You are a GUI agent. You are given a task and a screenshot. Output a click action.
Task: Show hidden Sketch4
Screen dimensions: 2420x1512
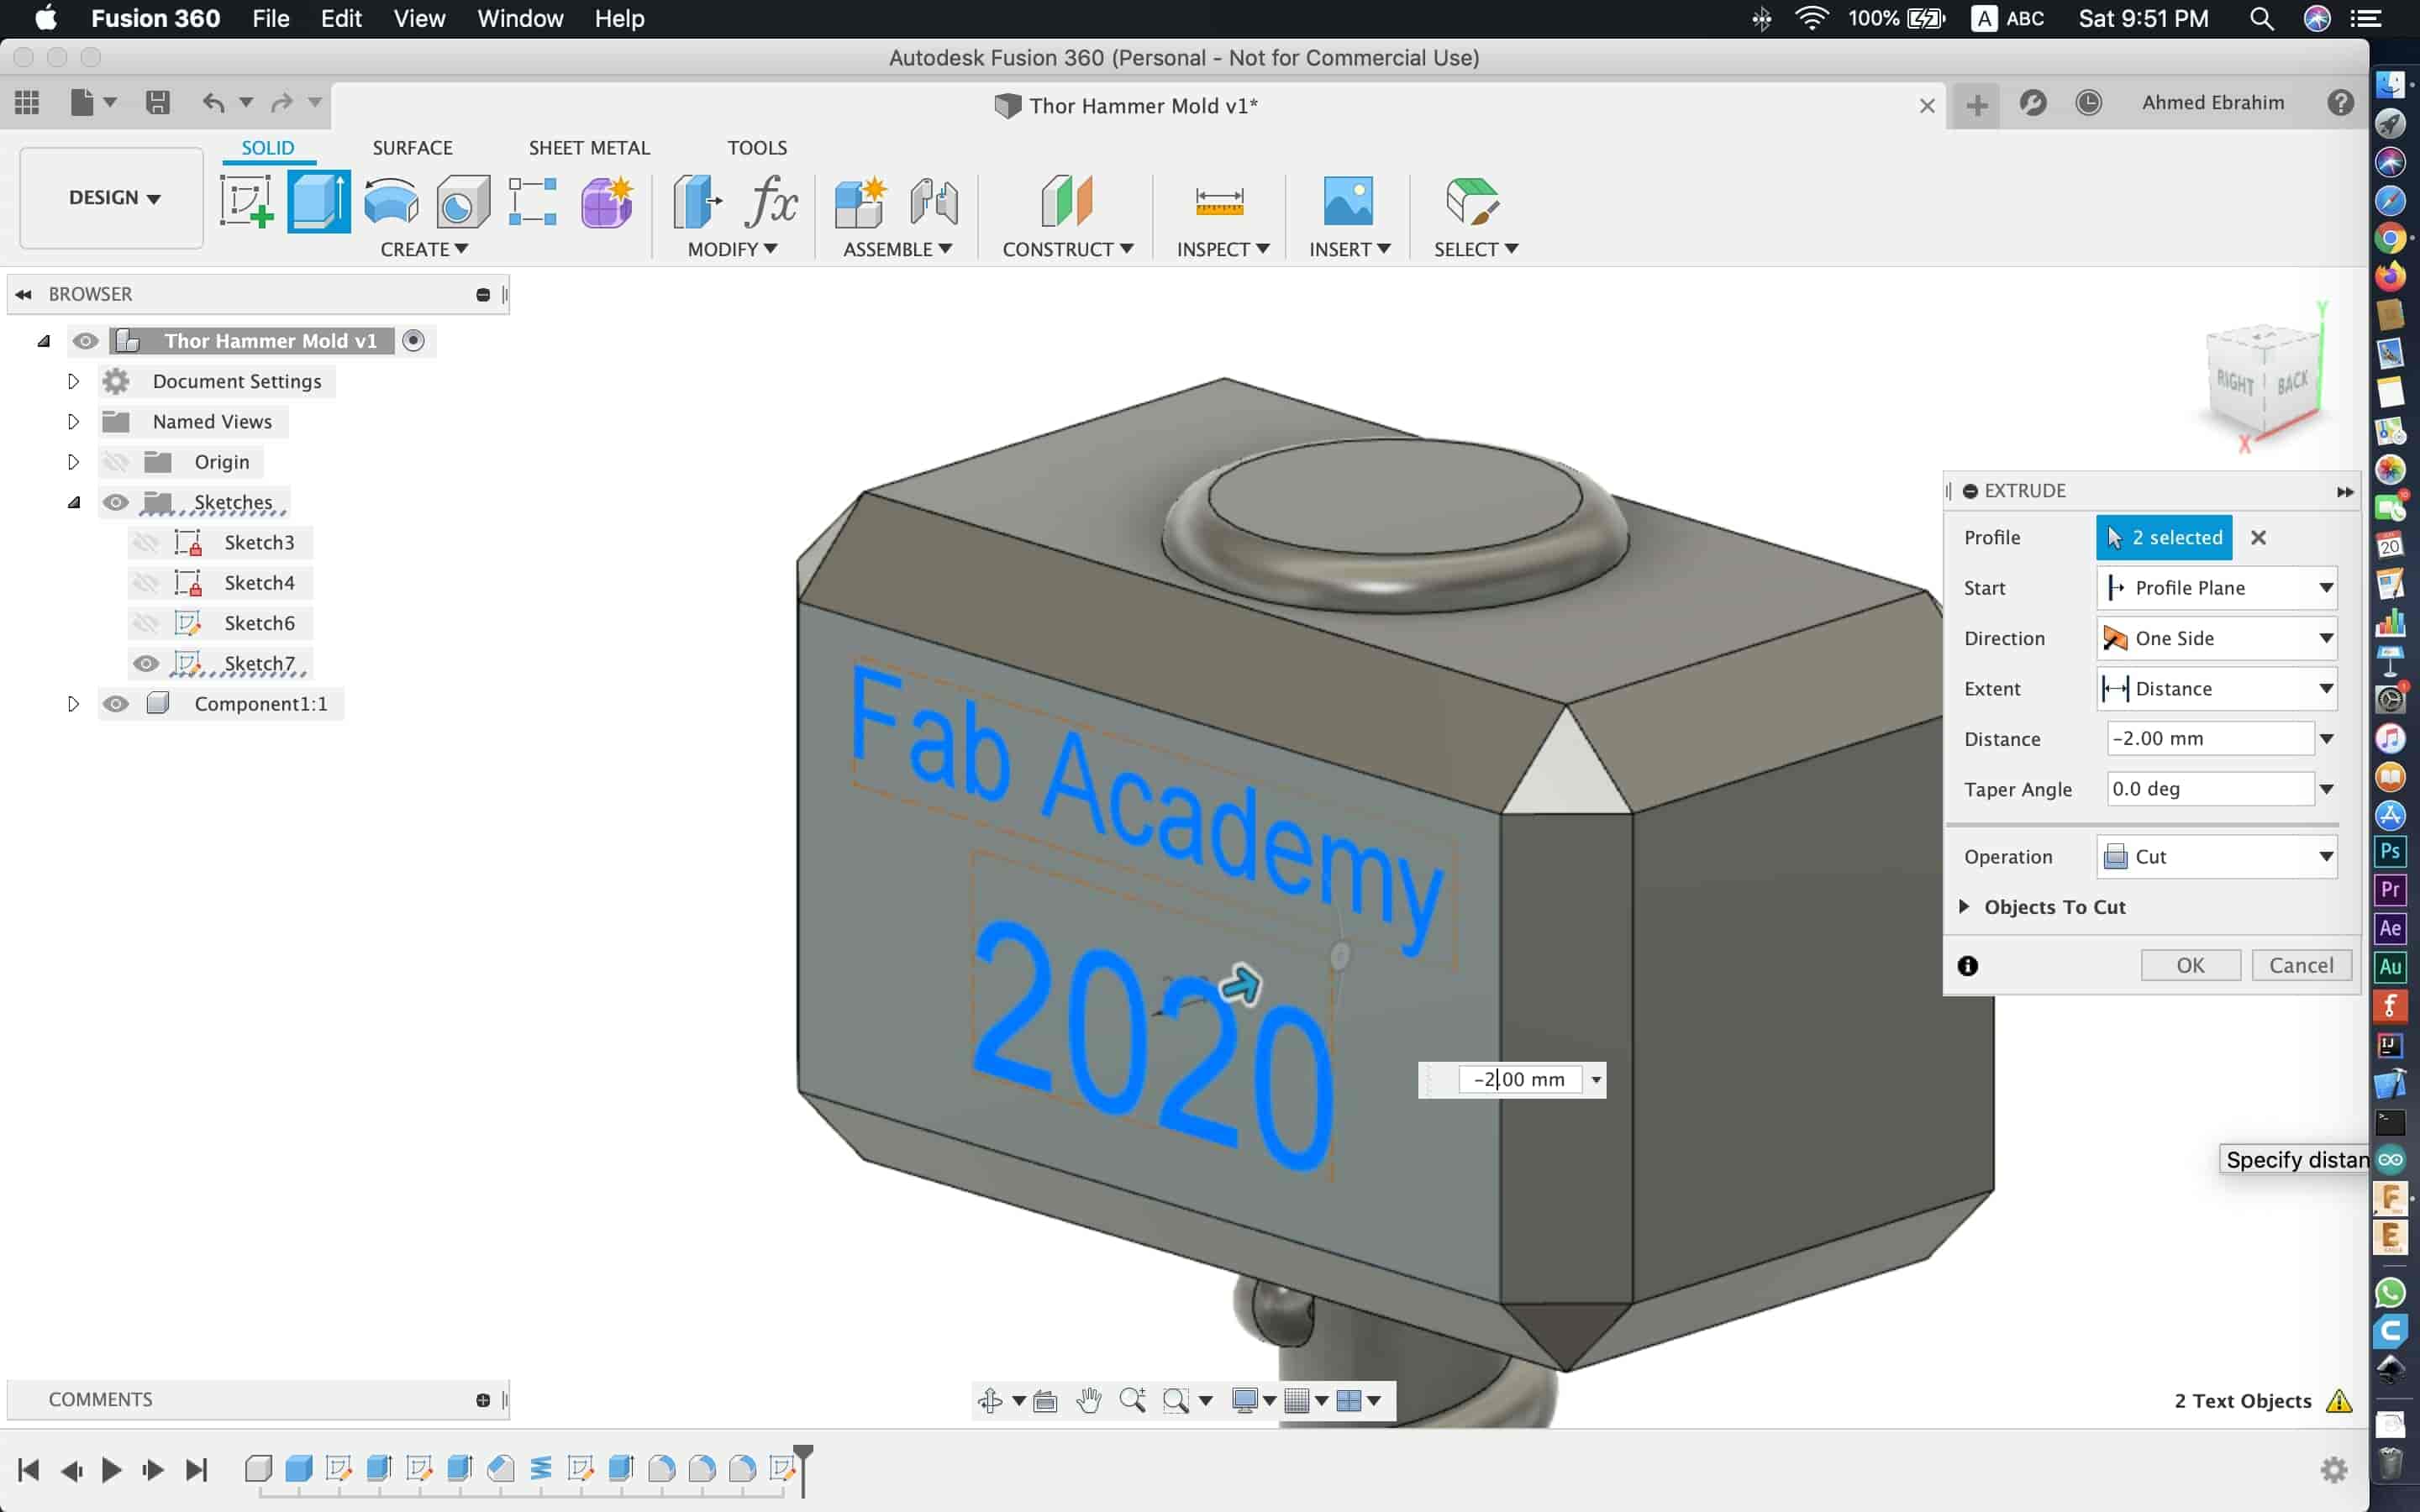pyautogui.click(x=146, y=583)
